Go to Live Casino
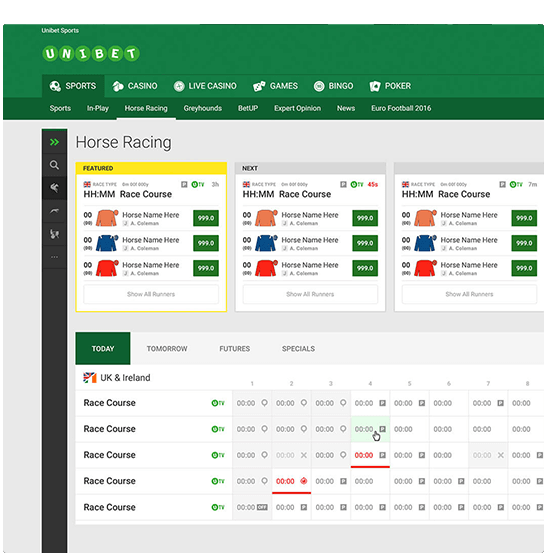The height and width of the screenshot is (556, 547). click(205, 86)
